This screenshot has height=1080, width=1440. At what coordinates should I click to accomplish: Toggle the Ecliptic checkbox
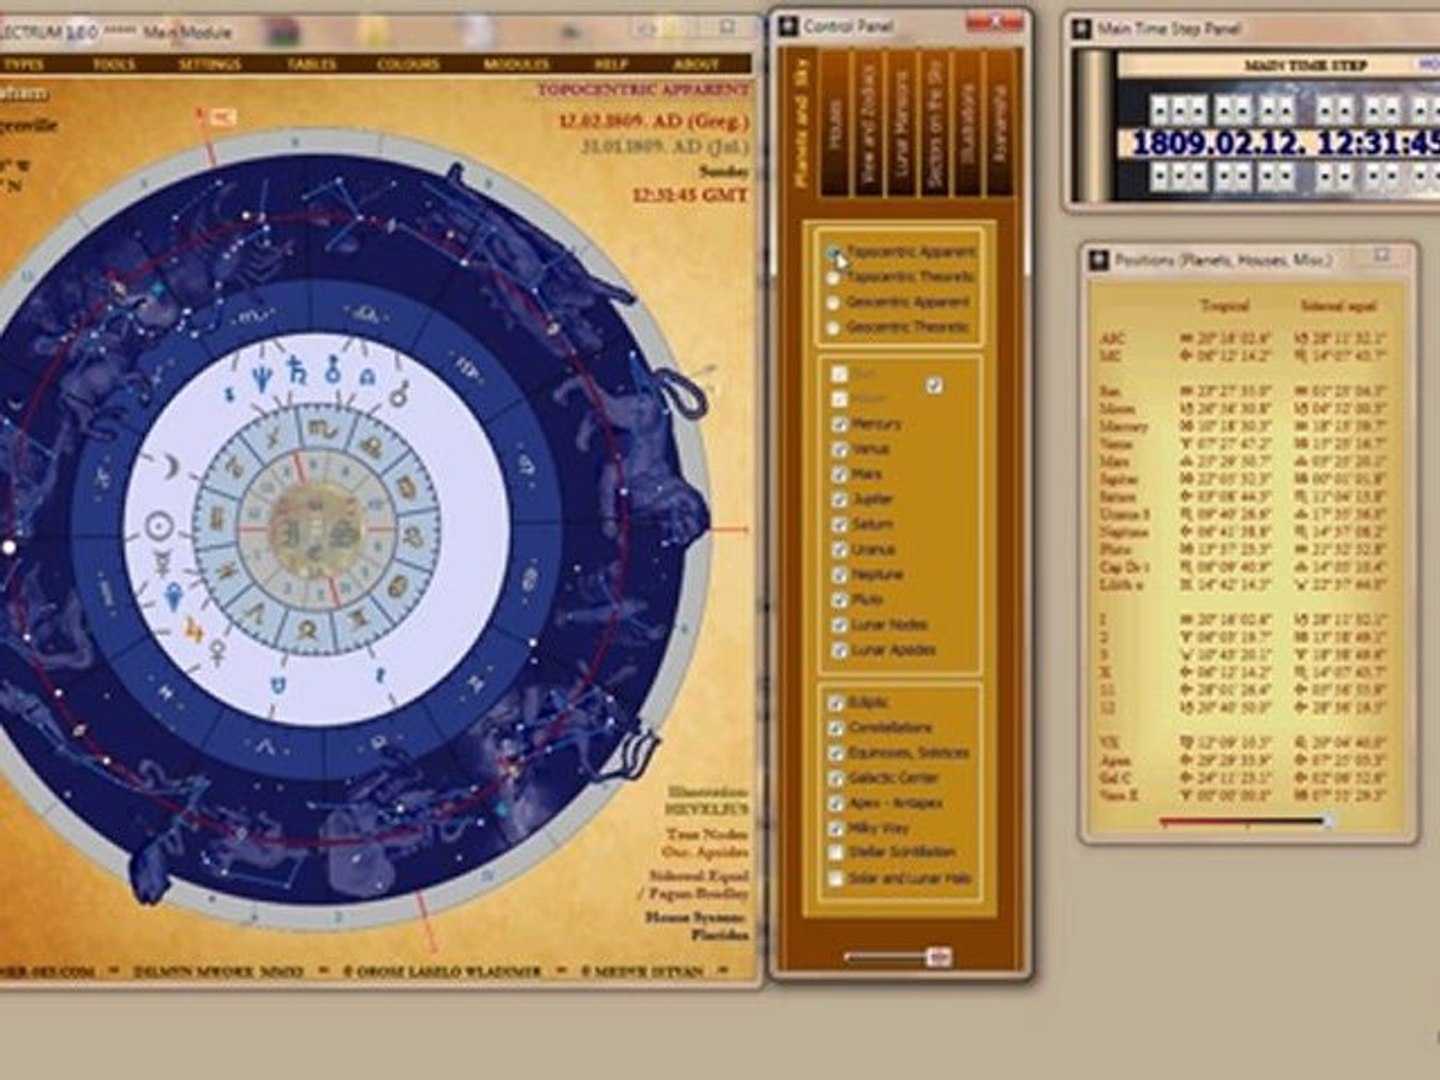tap(836, 703)
